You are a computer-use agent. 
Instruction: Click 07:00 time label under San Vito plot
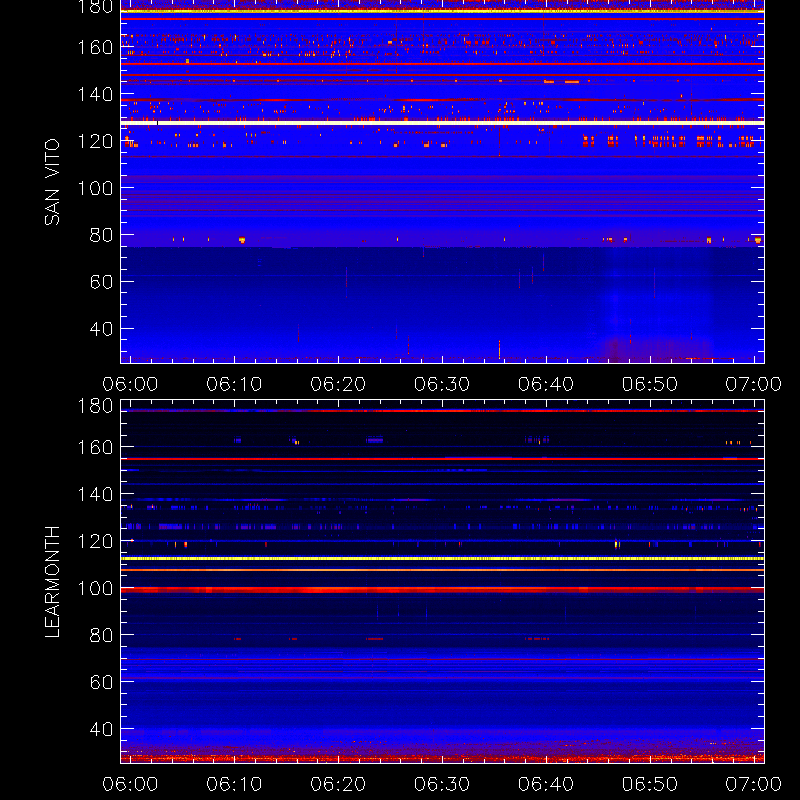tap(754, 384)
